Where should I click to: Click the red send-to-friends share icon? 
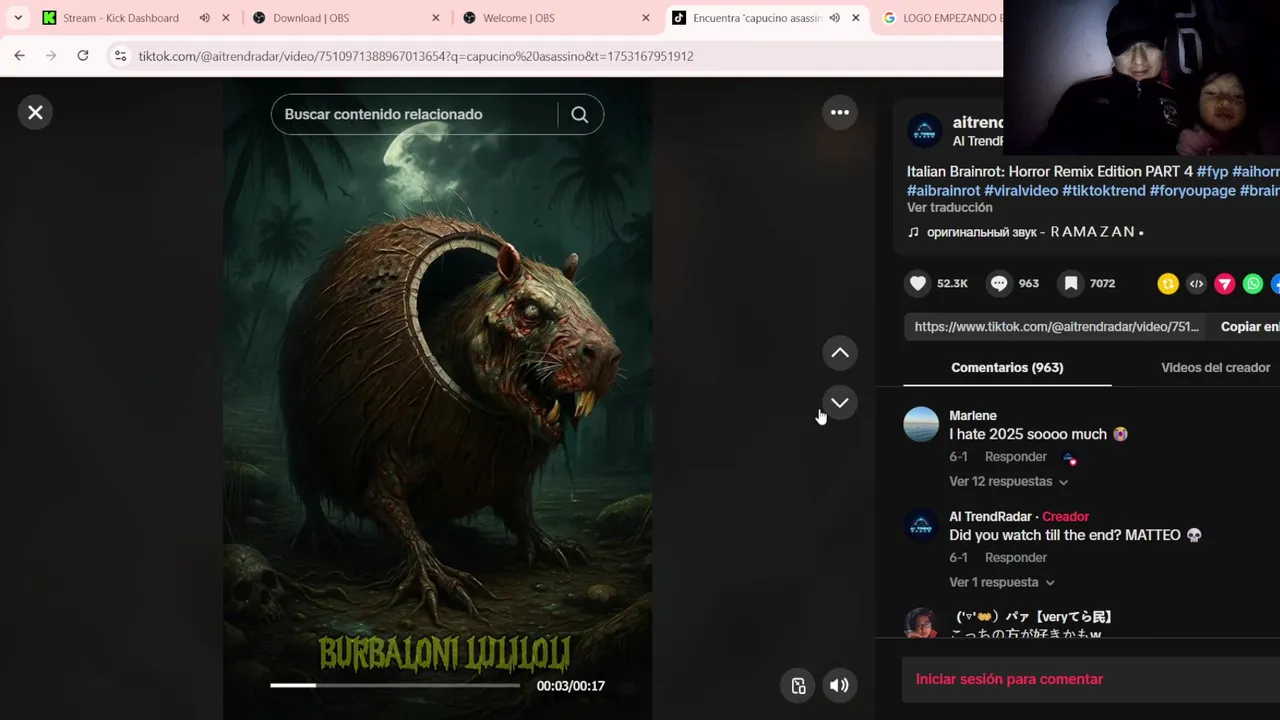point(1224,284)
